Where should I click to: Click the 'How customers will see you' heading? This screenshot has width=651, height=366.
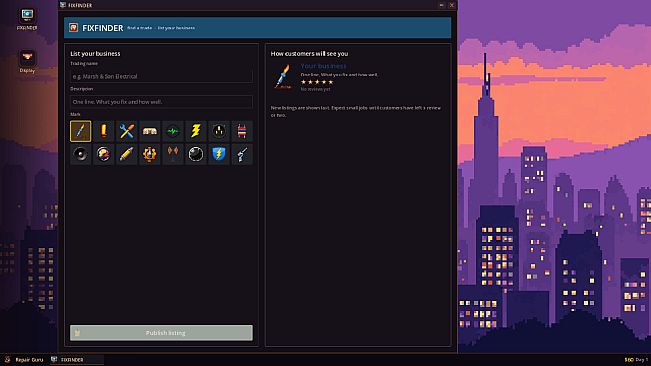point(309,54)
